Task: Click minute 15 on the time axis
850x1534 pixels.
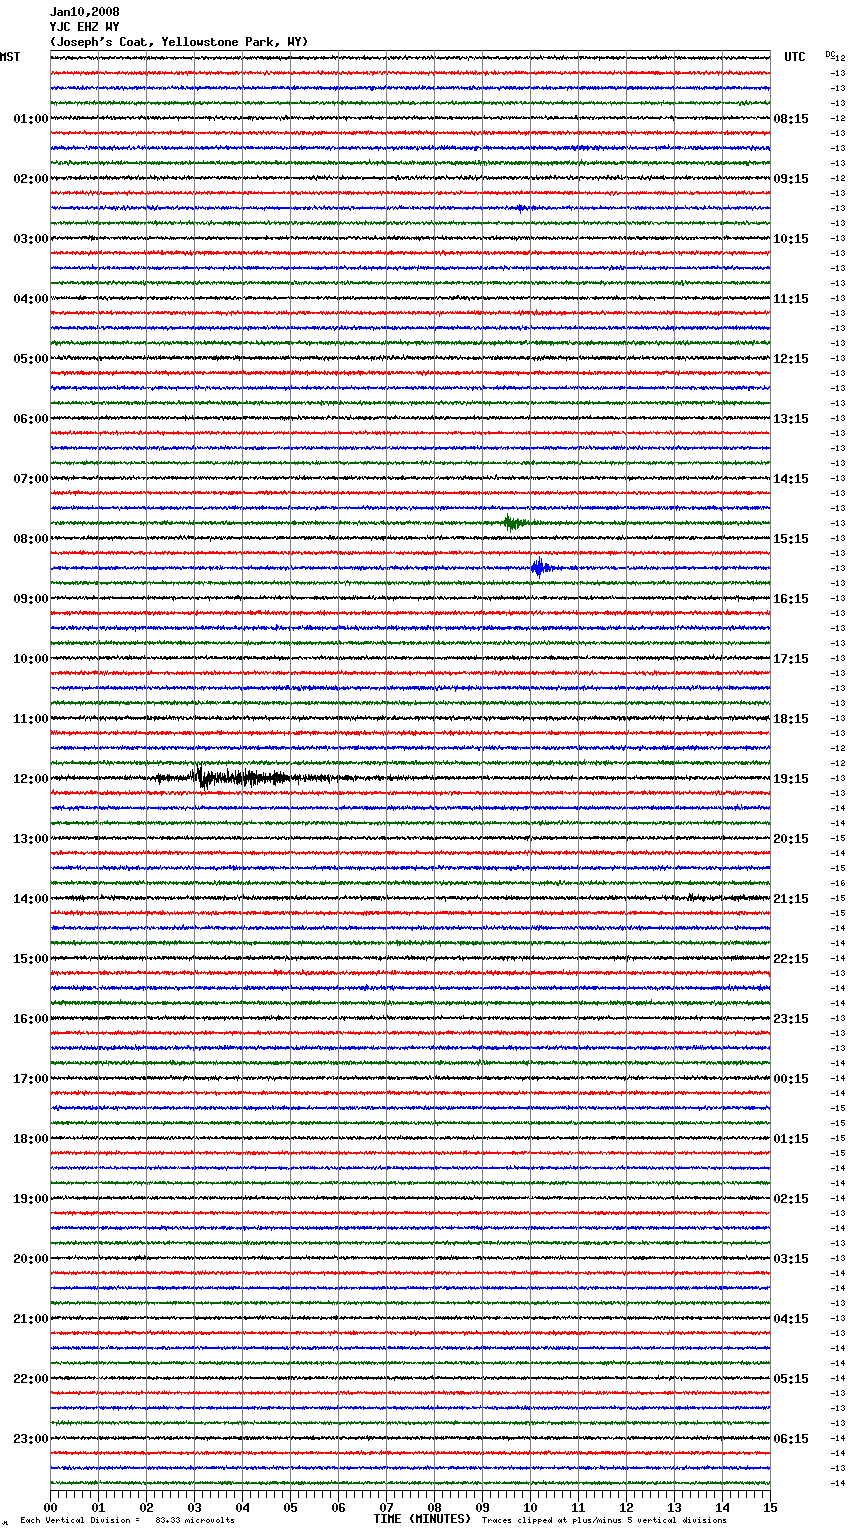Action: pos(770,1507)
